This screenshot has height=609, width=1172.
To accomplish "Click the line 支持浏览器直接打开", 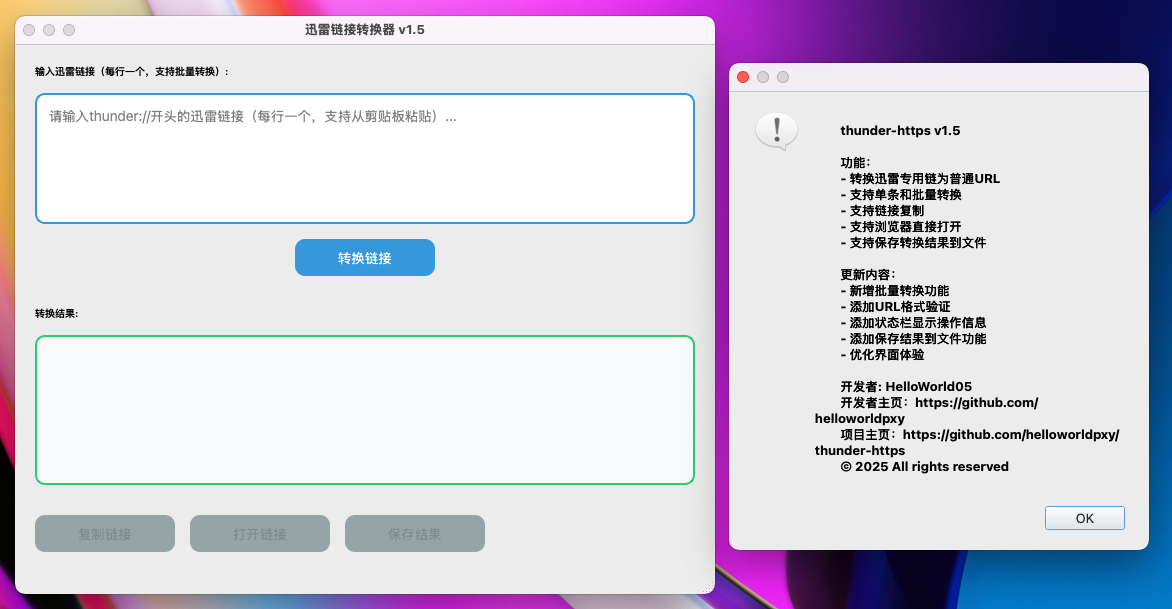I will [901, 226].
